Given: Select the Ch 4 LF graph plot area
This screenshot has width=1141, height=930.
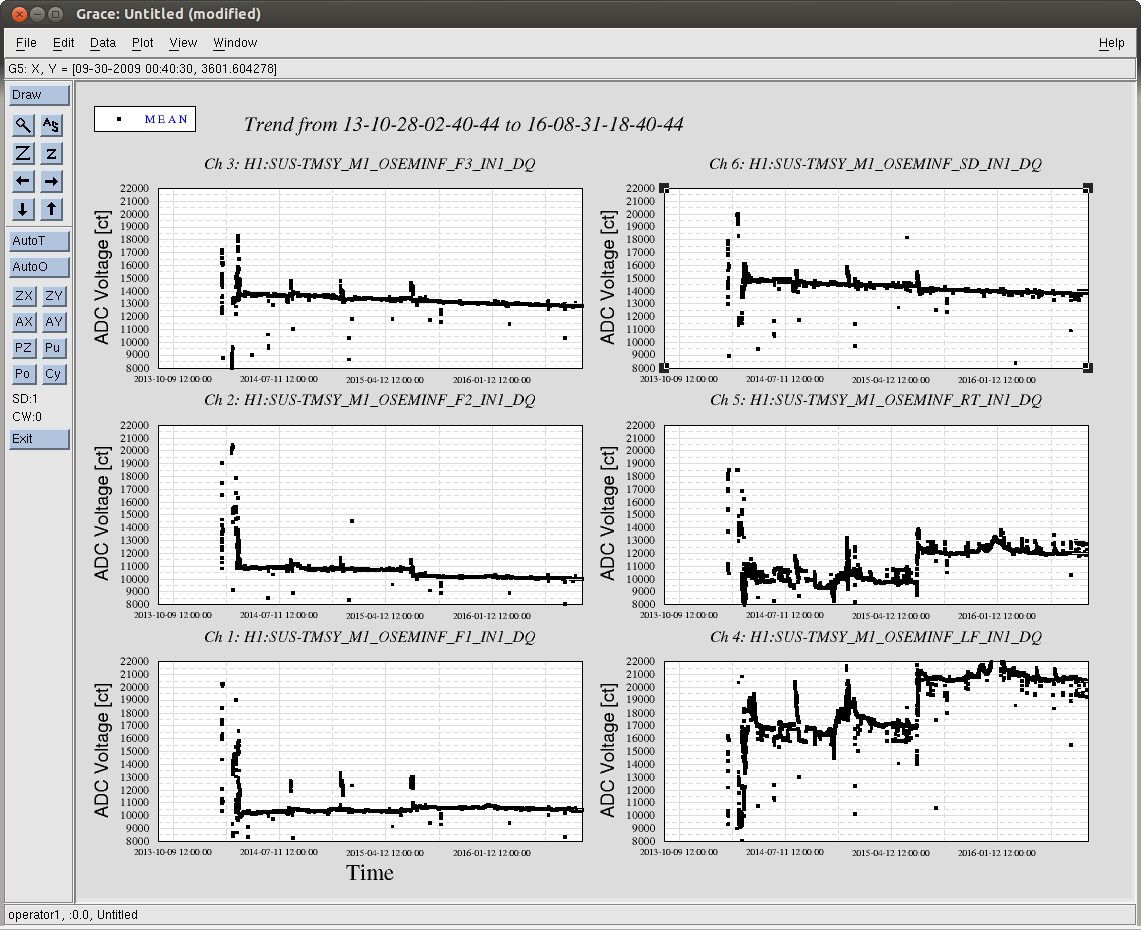Looking at the screenshot, I should (x=876, y=750).
